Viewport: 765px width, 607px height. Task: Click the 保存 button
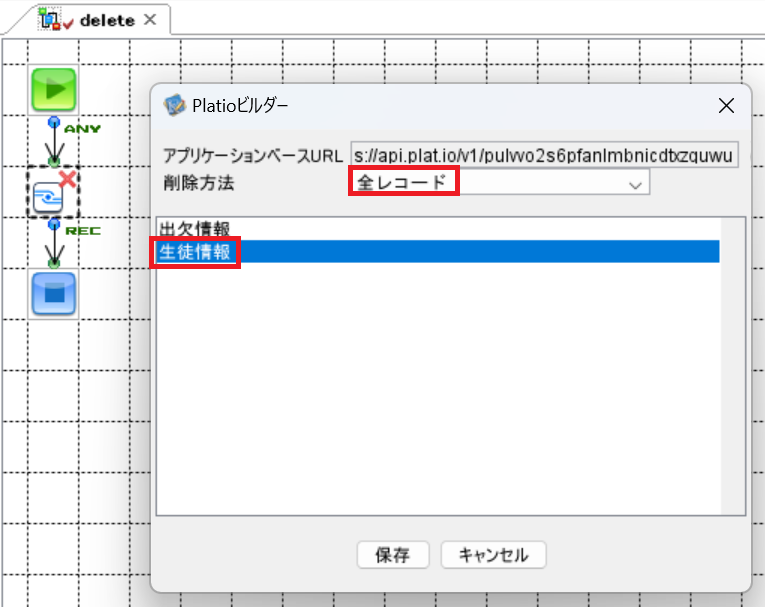pos(393,554)
